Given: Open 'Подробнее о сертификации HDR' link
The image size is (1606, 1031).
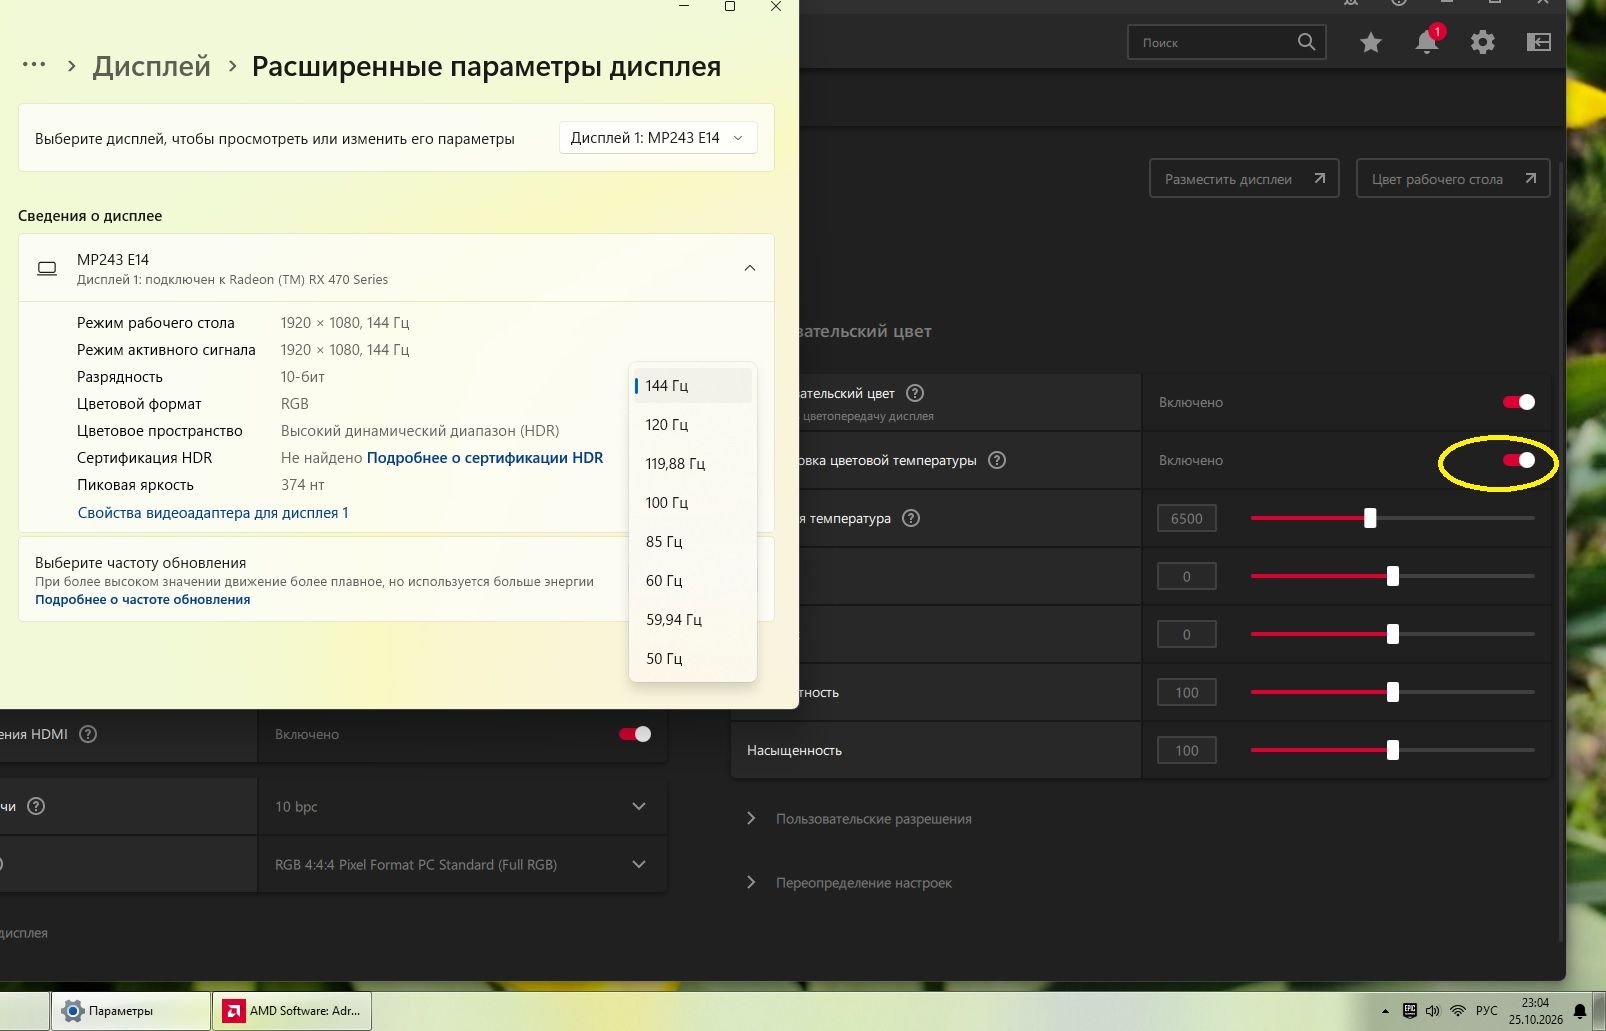Looking at the screenshot, I should tap(485, 458).
